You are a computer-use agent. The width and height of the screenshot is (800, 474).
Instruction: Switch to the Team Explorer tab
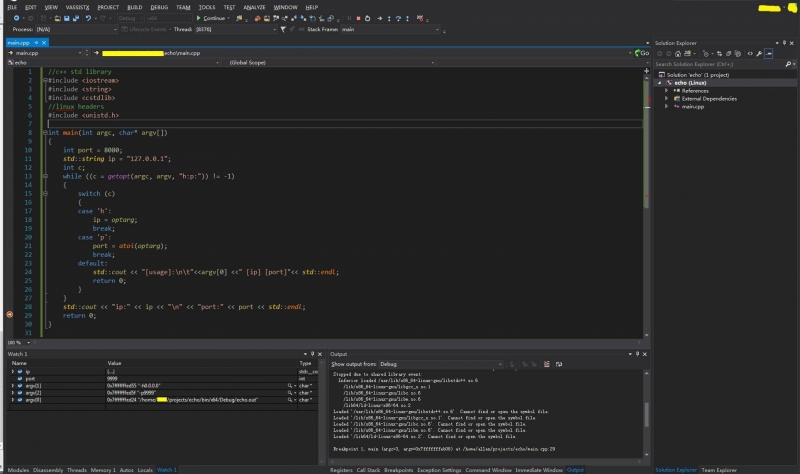point(719,470)
